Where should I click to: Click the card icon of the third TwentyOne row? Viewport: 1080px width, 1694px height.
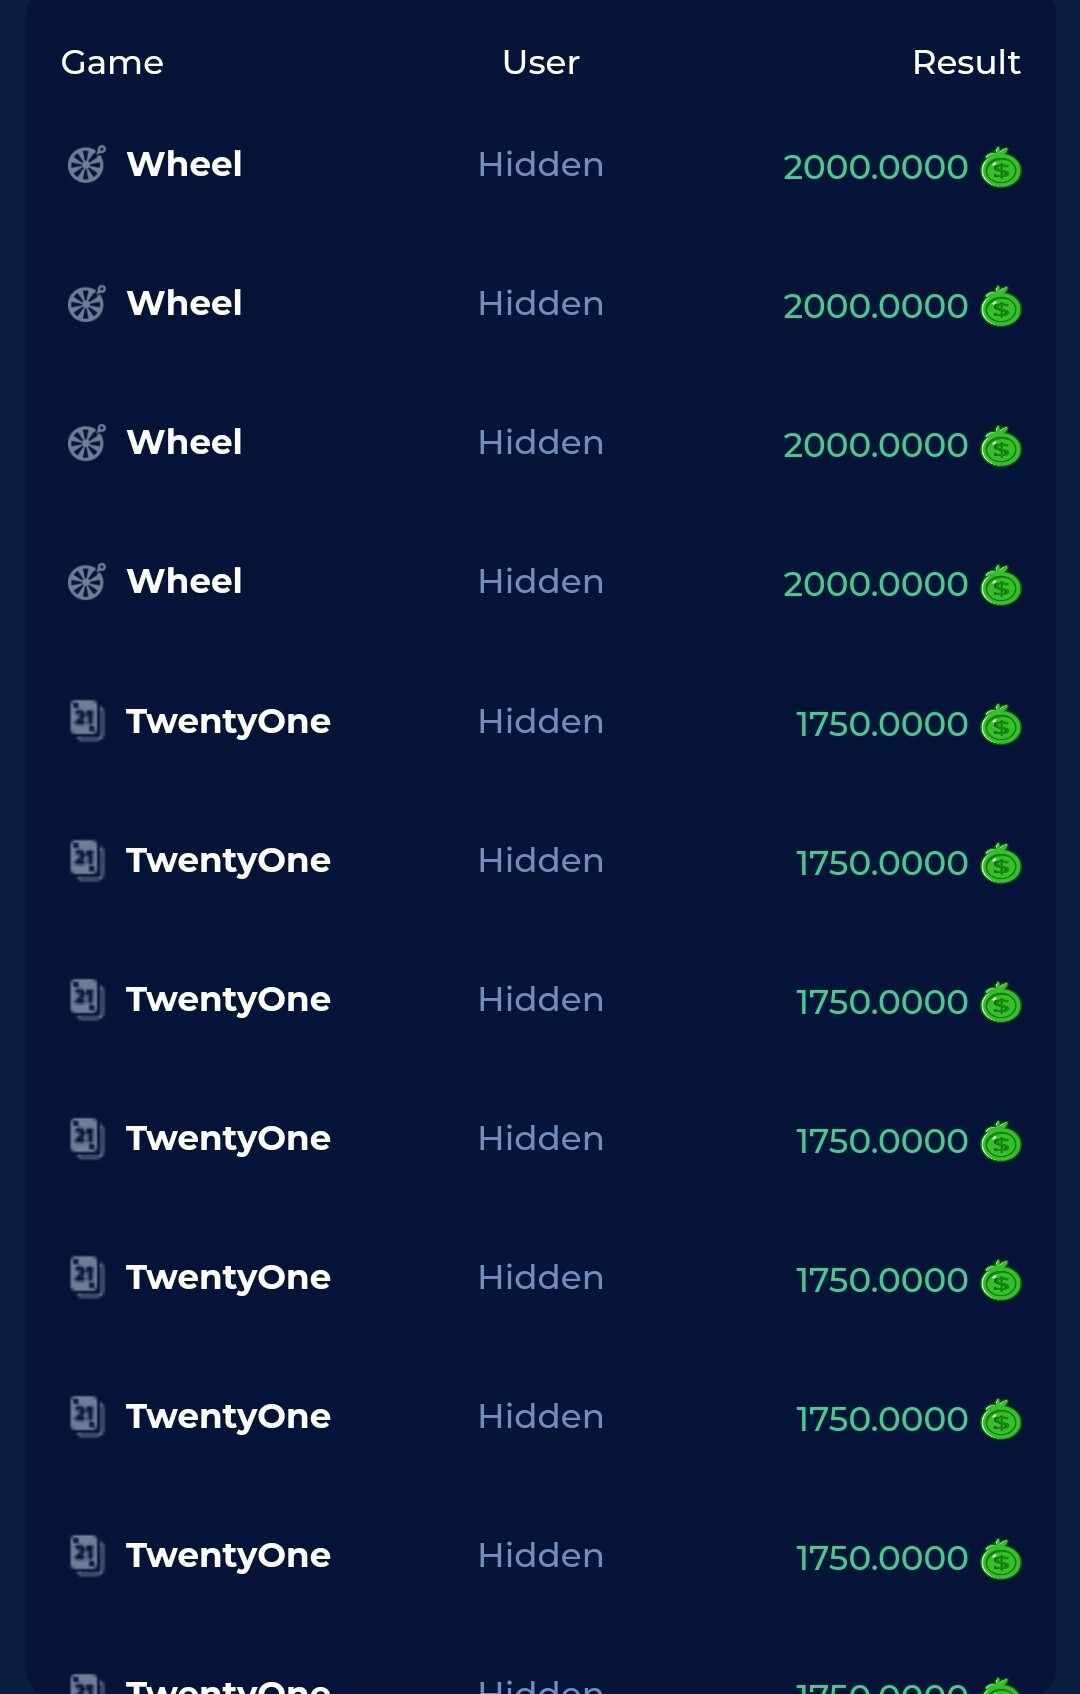click(x=87, y=998)
